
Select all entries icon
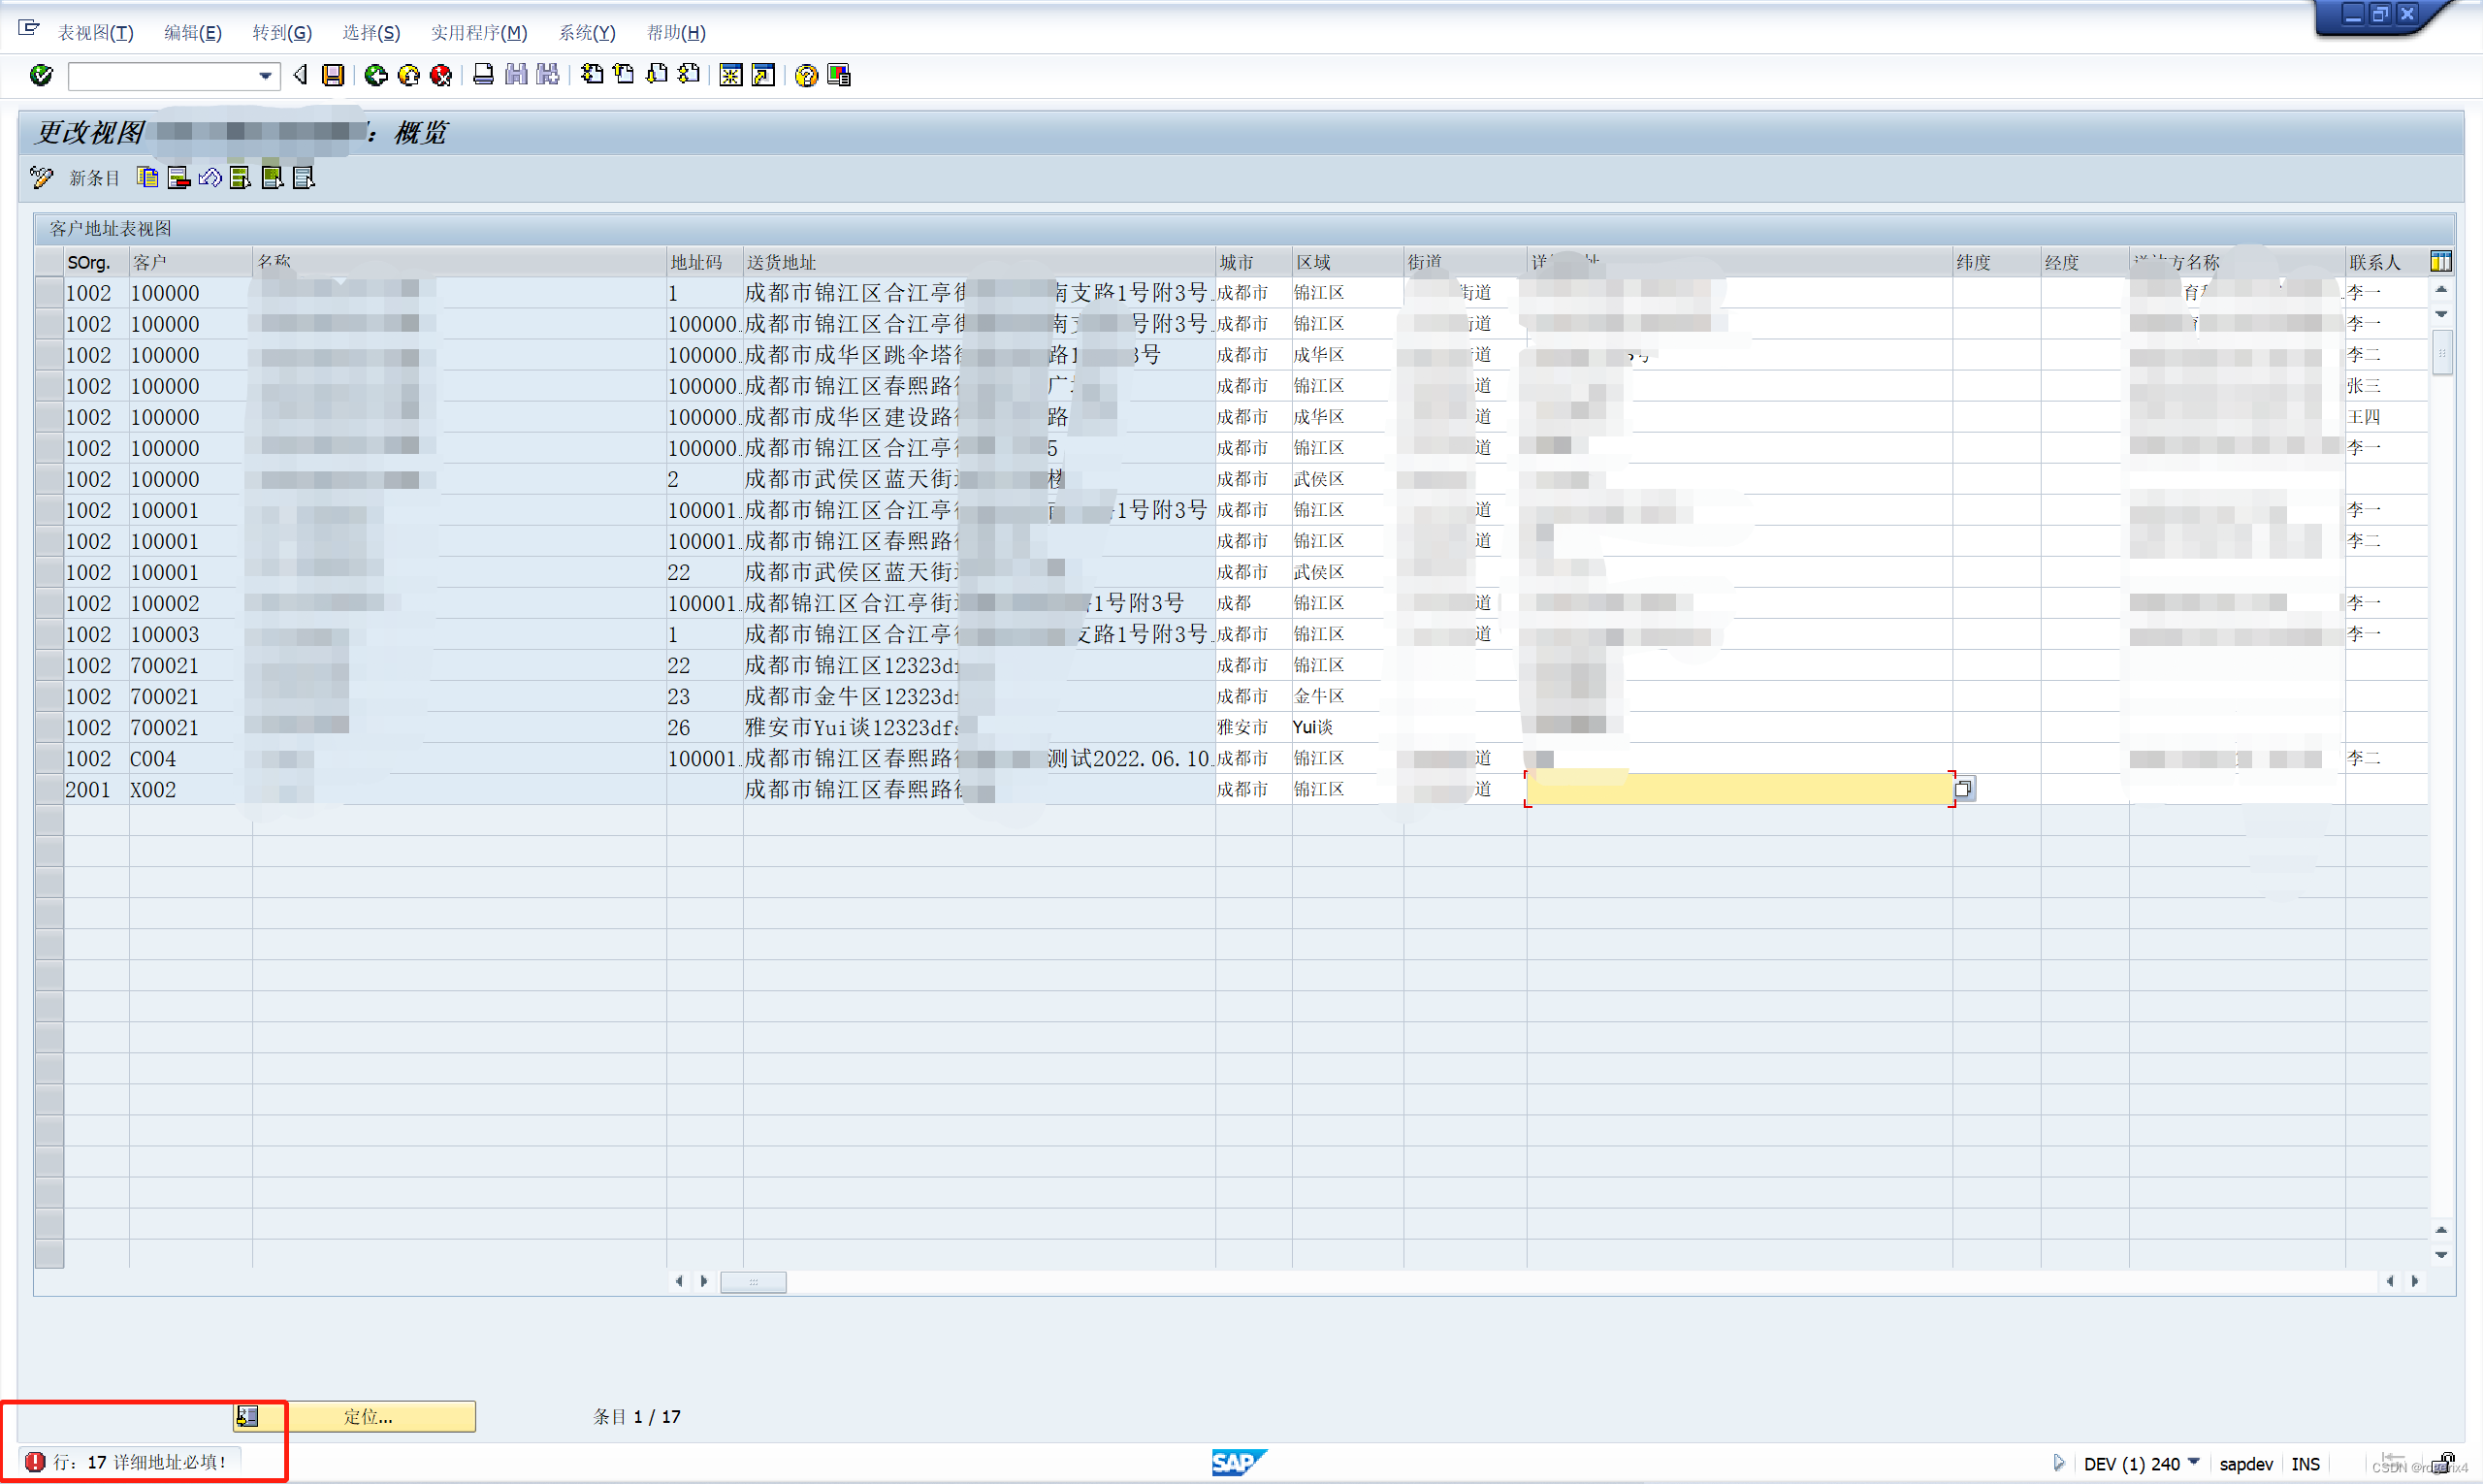coord(241,178)
